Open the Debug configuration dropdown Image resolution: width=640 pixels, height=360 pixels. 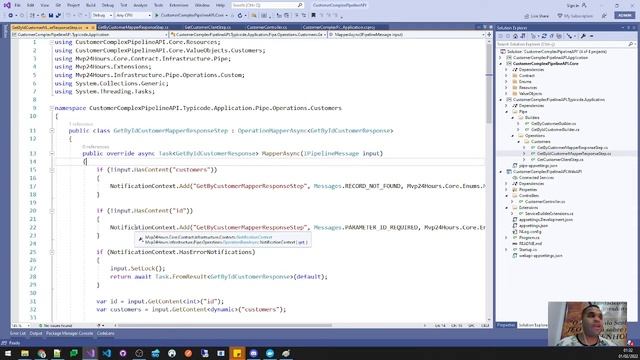click(102, 16)
